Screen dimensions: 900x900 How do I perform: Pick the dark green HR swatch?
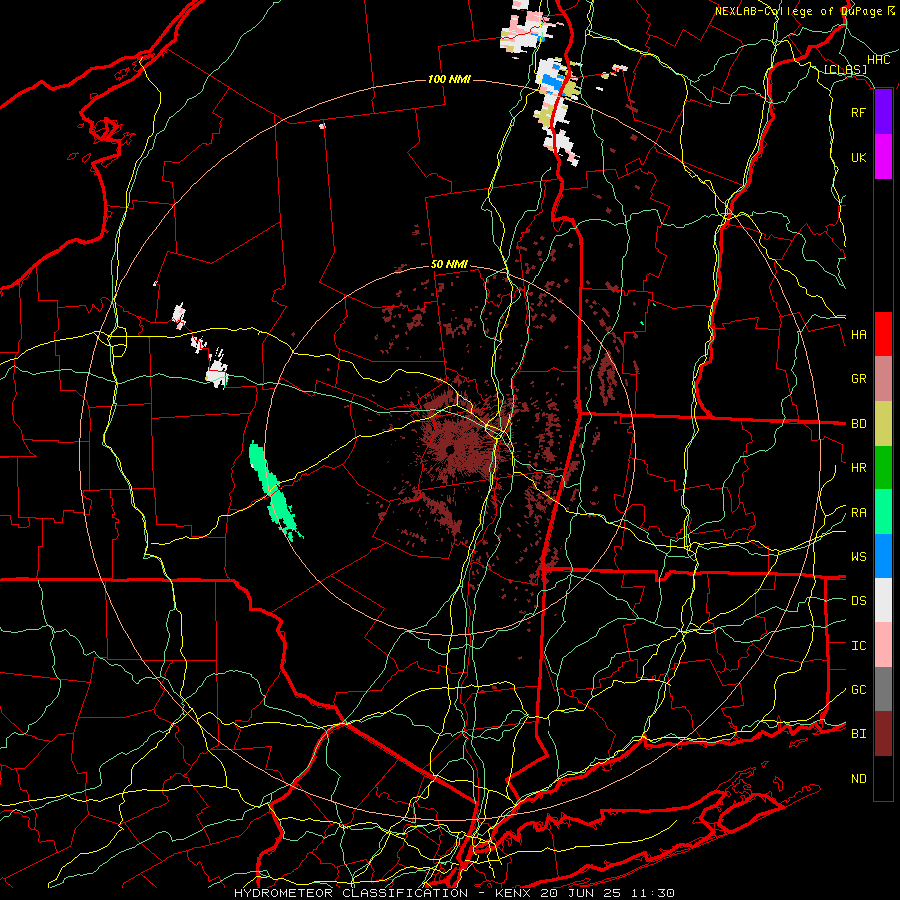tap(883, 468)
